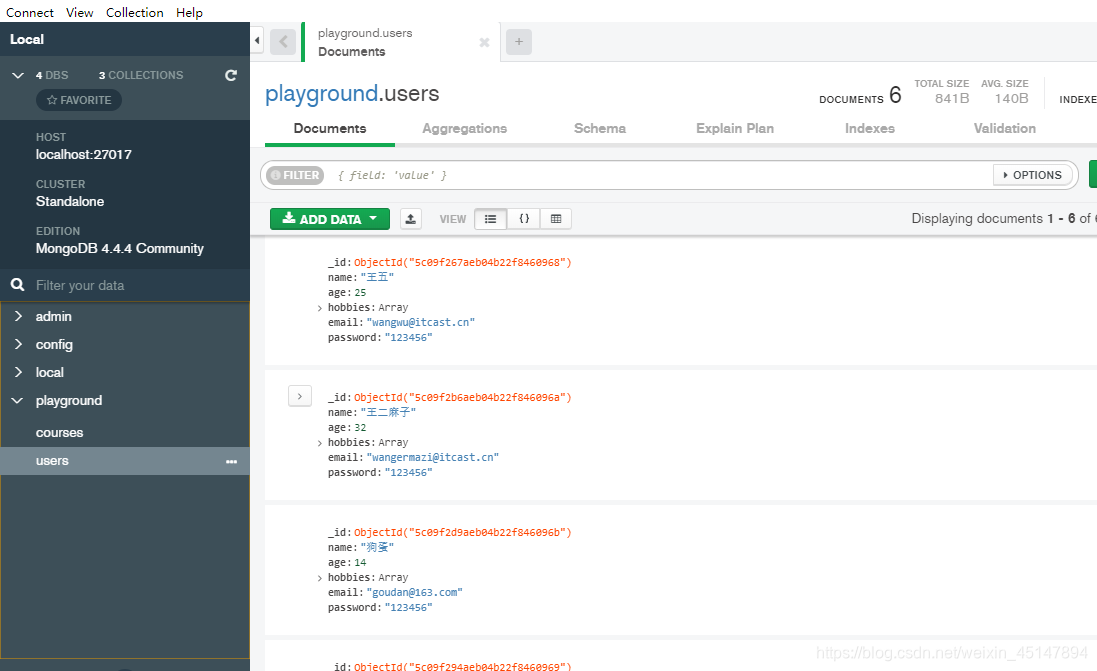Open the ADD DATA dropdown

330,219
